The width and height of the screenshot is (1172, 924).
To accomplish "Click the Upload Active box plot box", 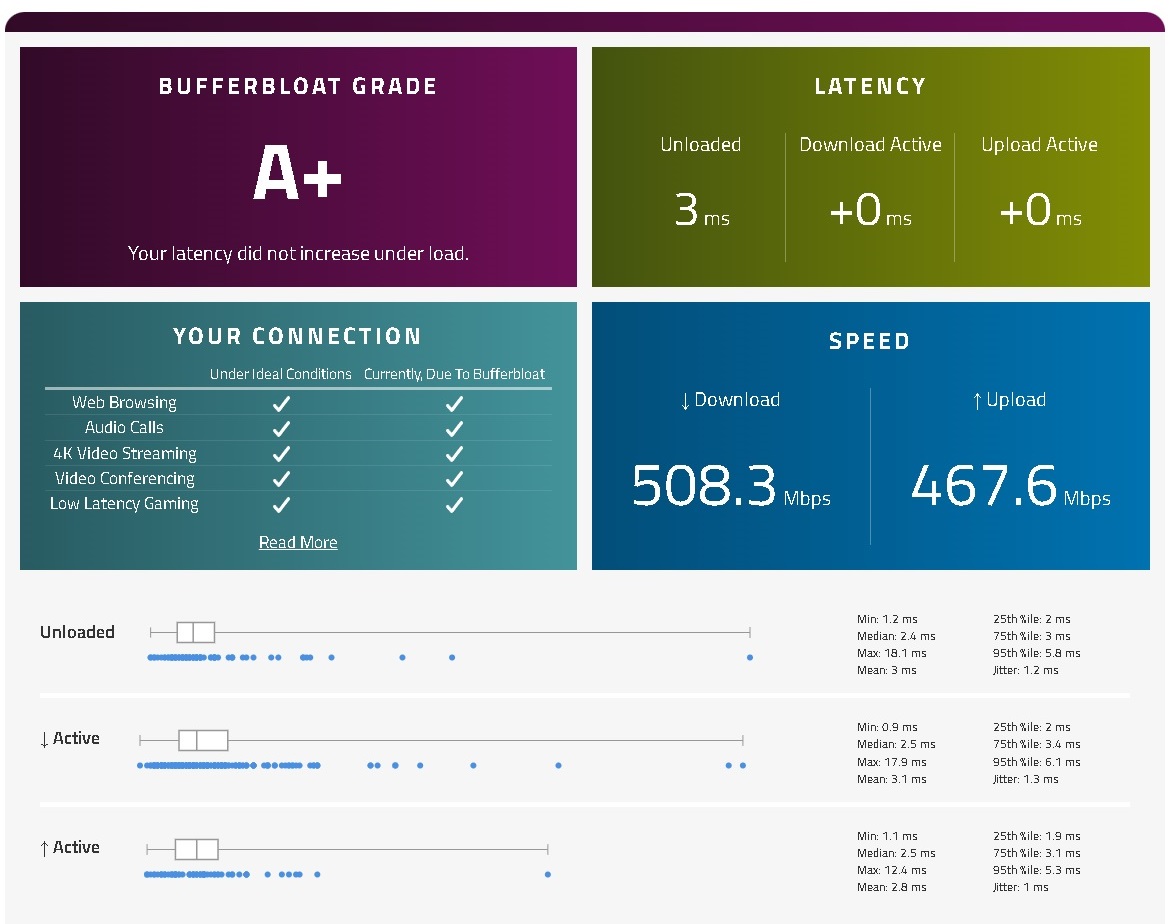I will click(x=197, y=849).
